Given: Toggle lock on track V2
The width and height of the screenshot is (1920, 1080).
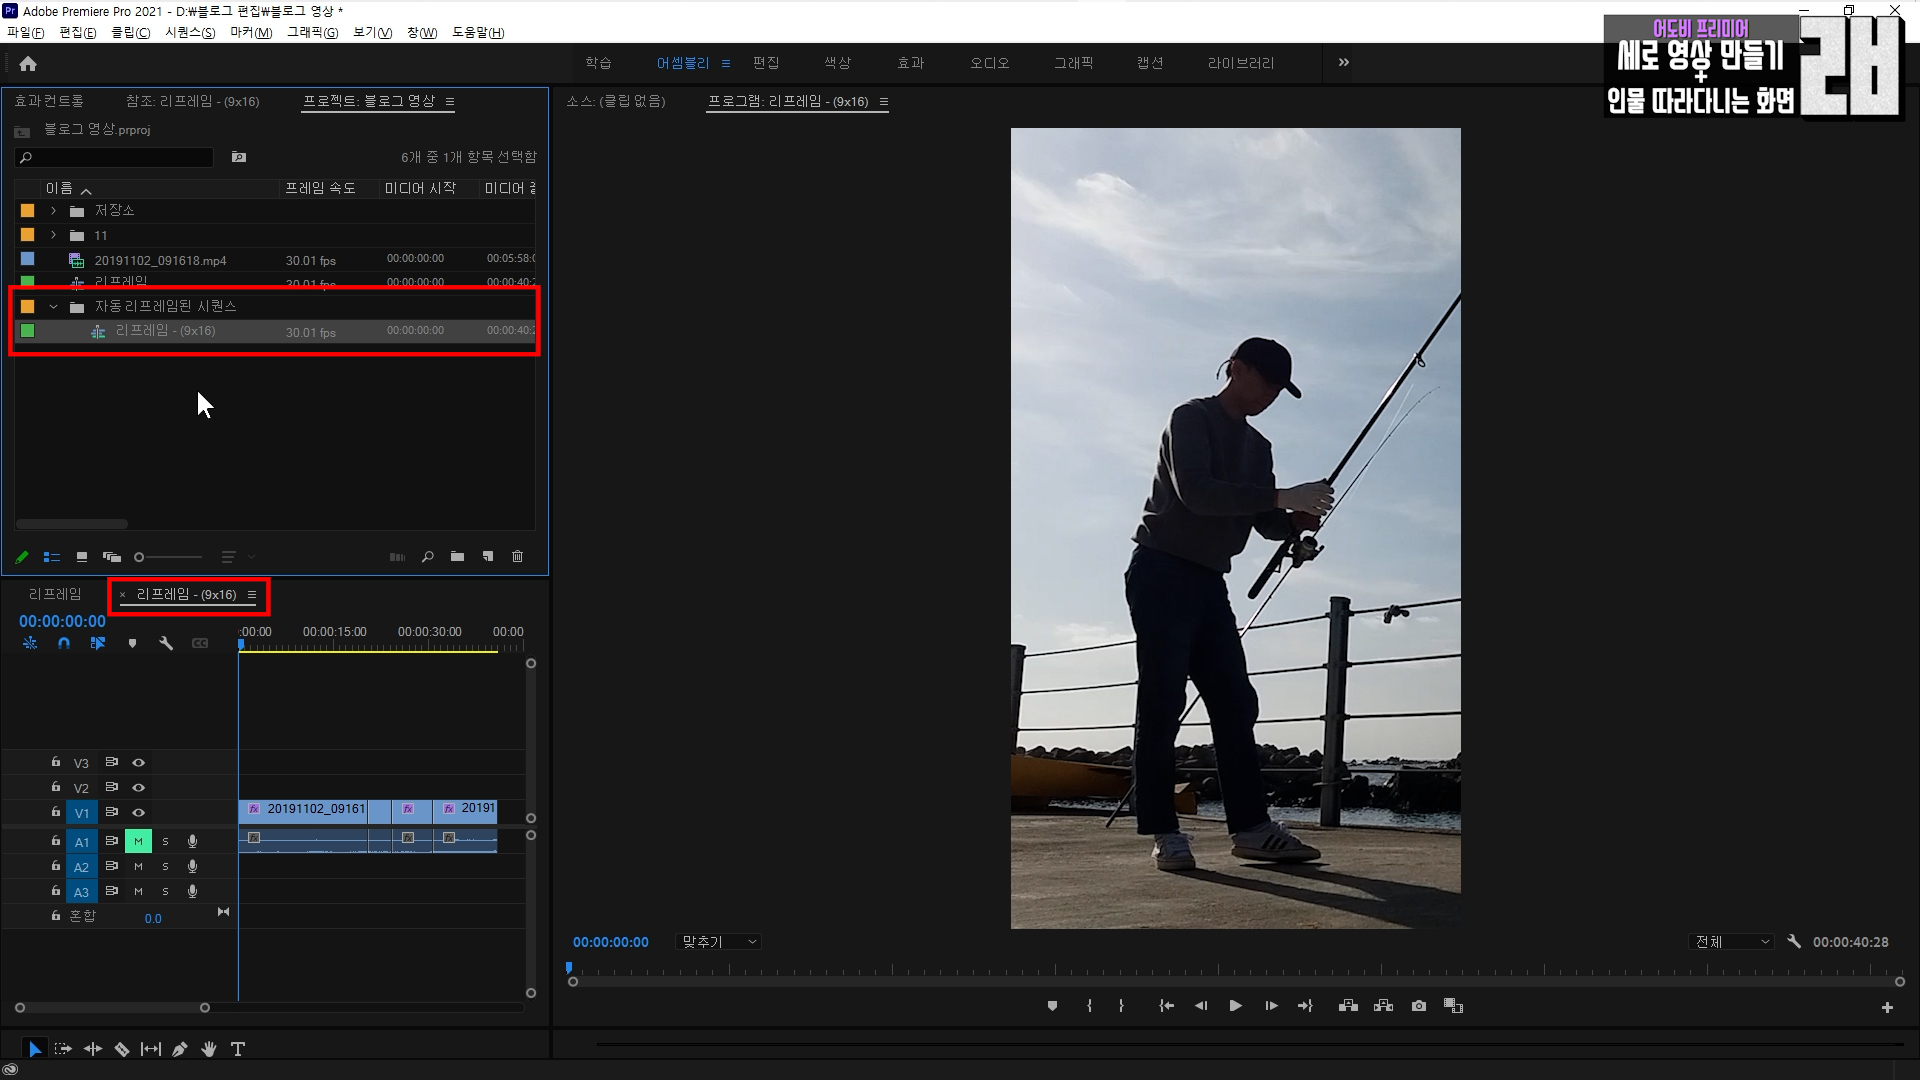Looking at the screenshot, I should 56,787.
